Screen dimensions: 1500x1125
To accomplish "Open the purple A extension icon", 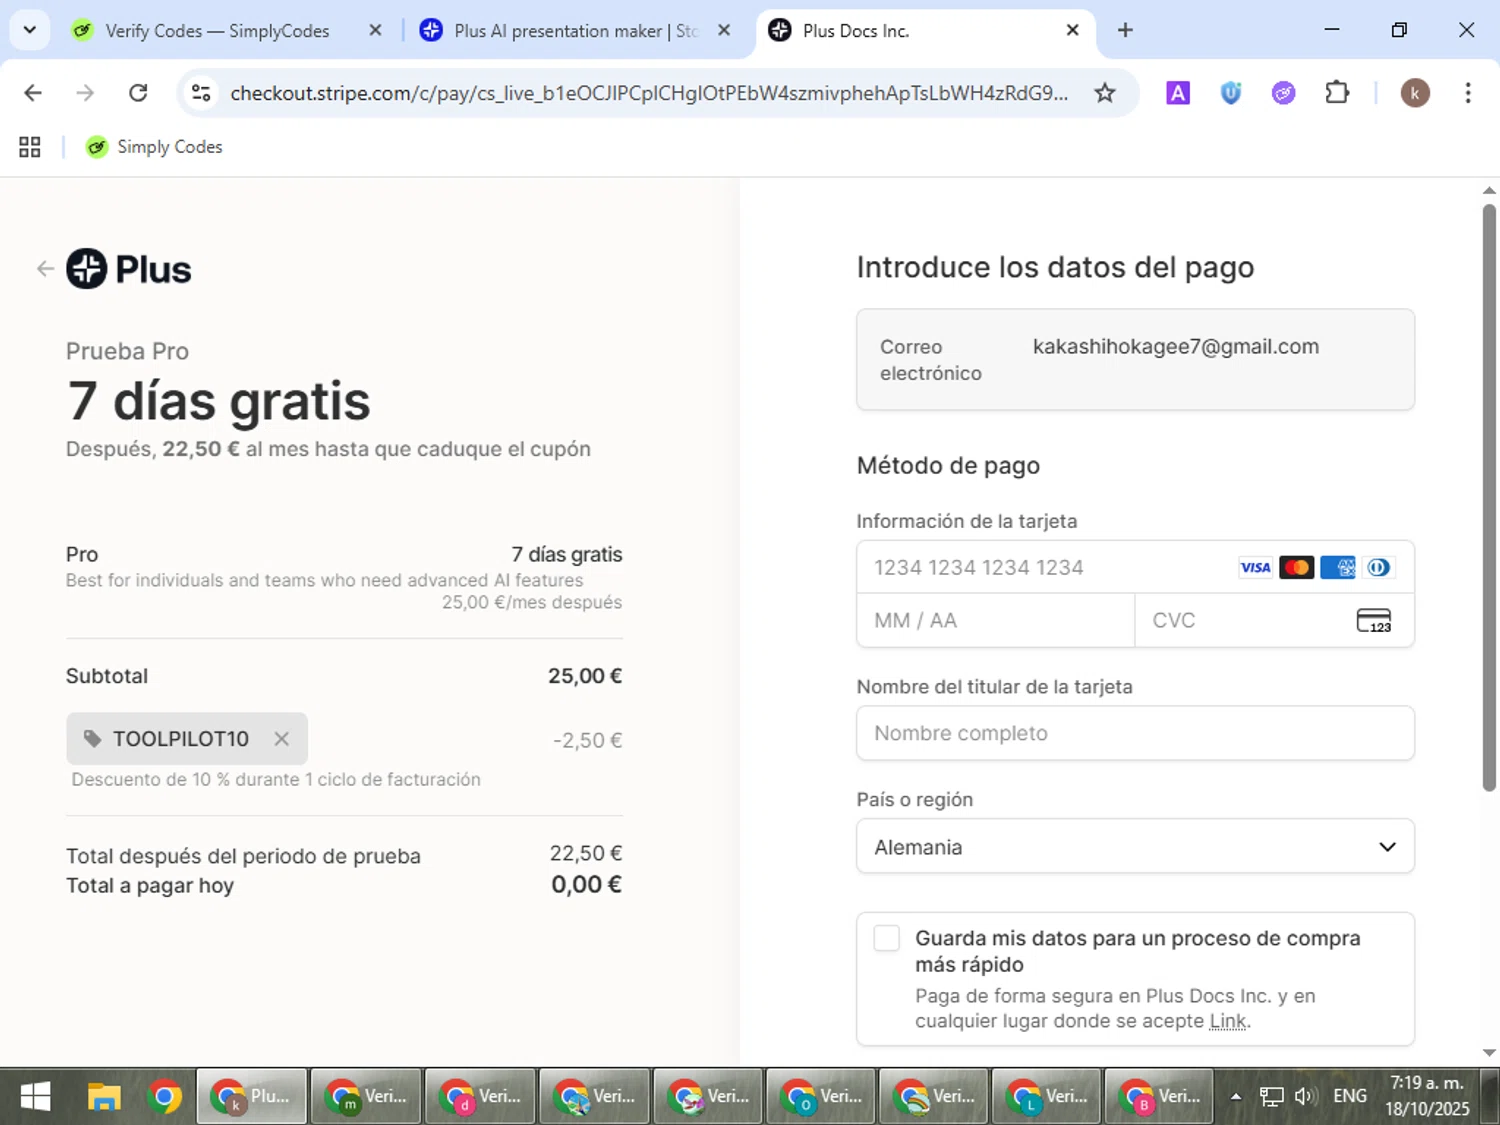I will tap(1178, 93).
